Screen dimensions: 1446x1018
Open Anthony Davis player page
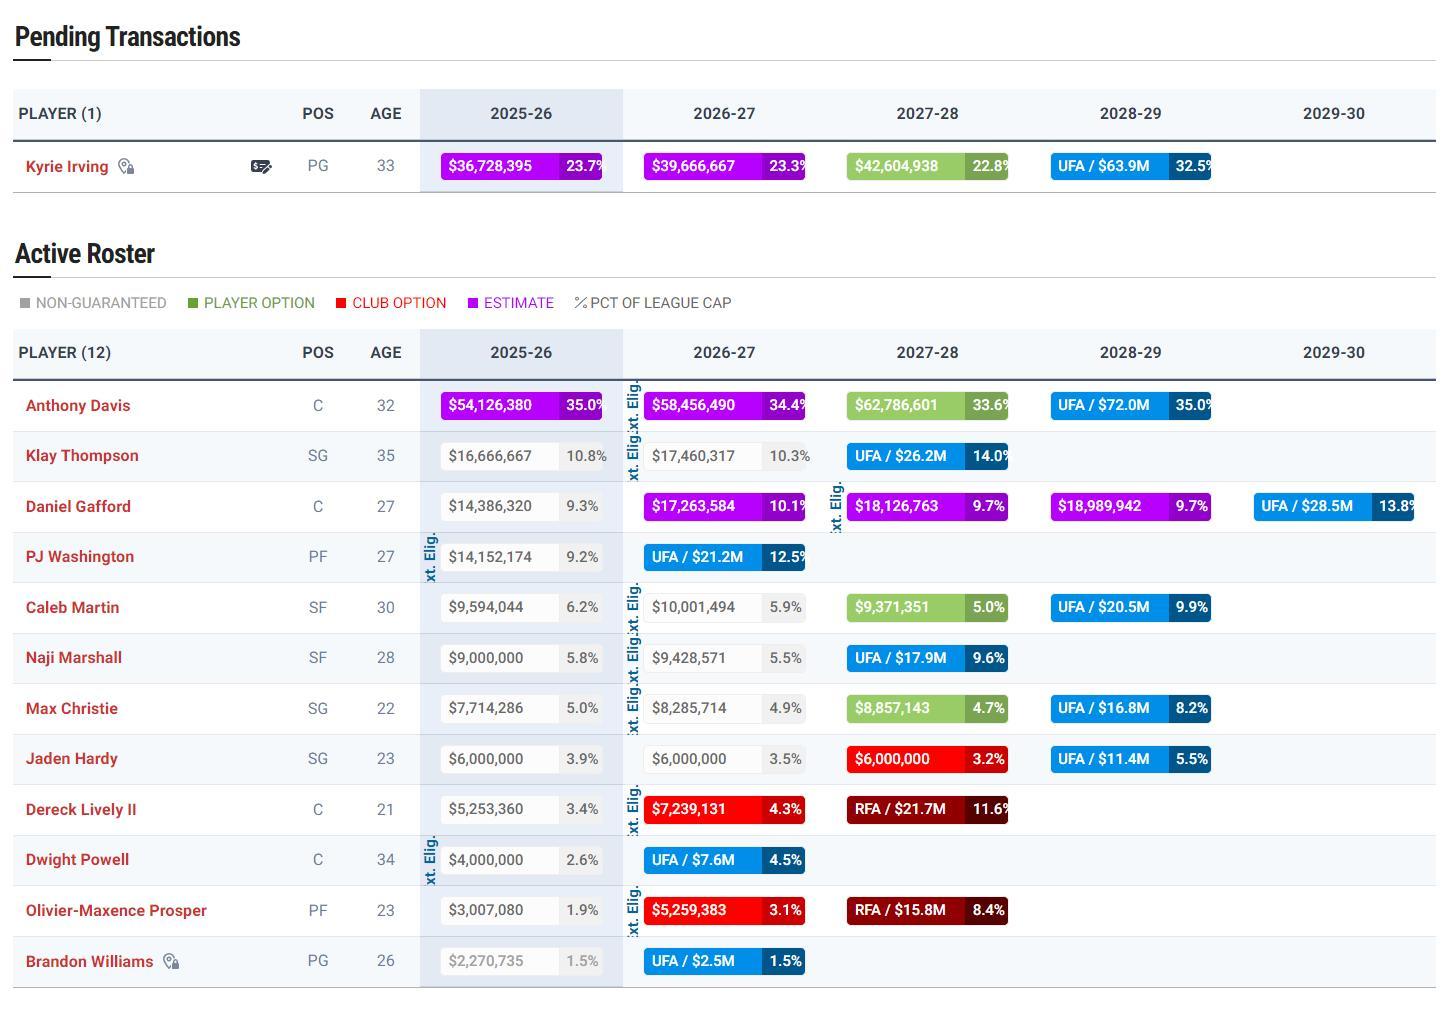78,406
